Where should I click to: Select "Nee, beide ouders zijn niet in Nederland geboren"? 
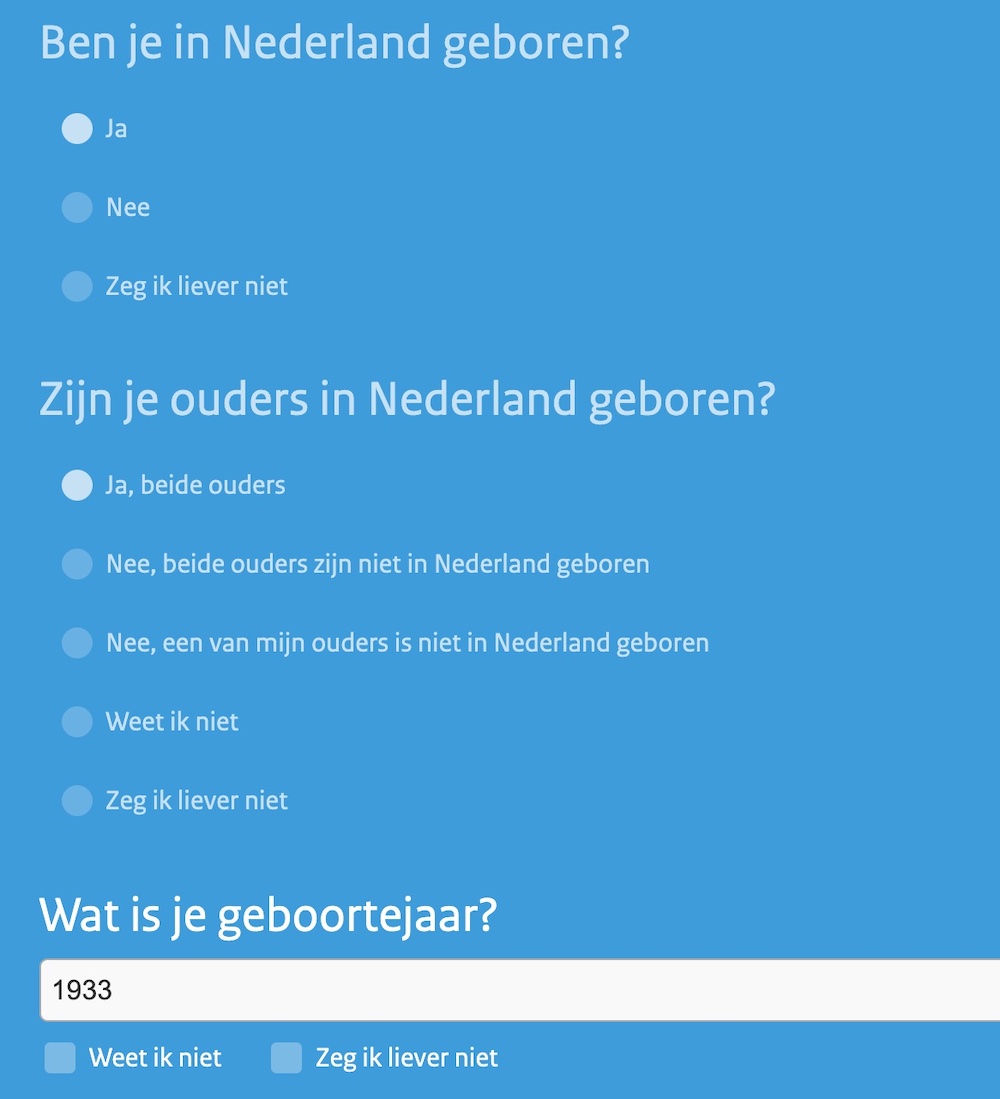[x=76, y=564]
